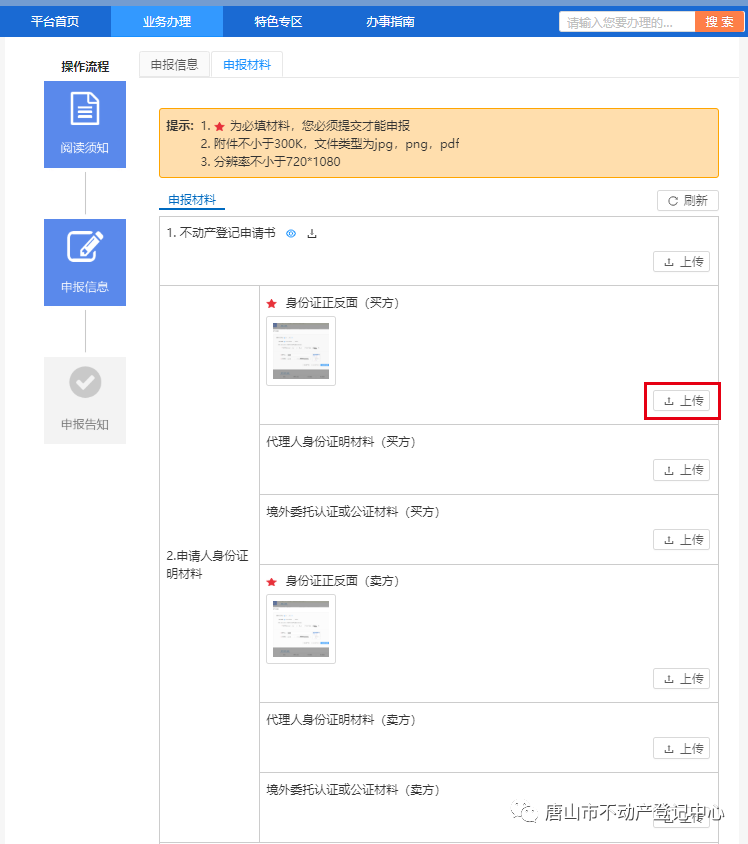Click the 申报告知 checkmark step icon

point(85,383)
